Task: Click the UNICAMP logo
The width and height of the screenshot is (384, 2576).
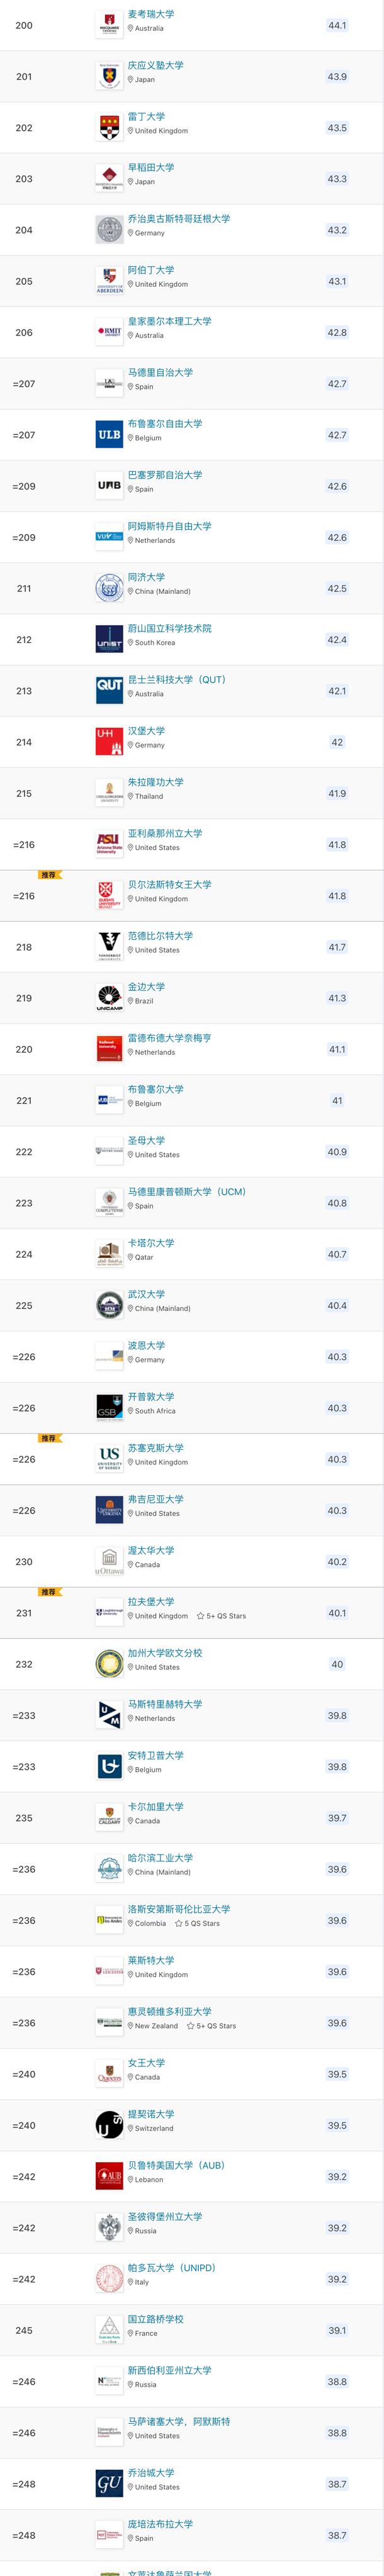Action: pos(109,998)
